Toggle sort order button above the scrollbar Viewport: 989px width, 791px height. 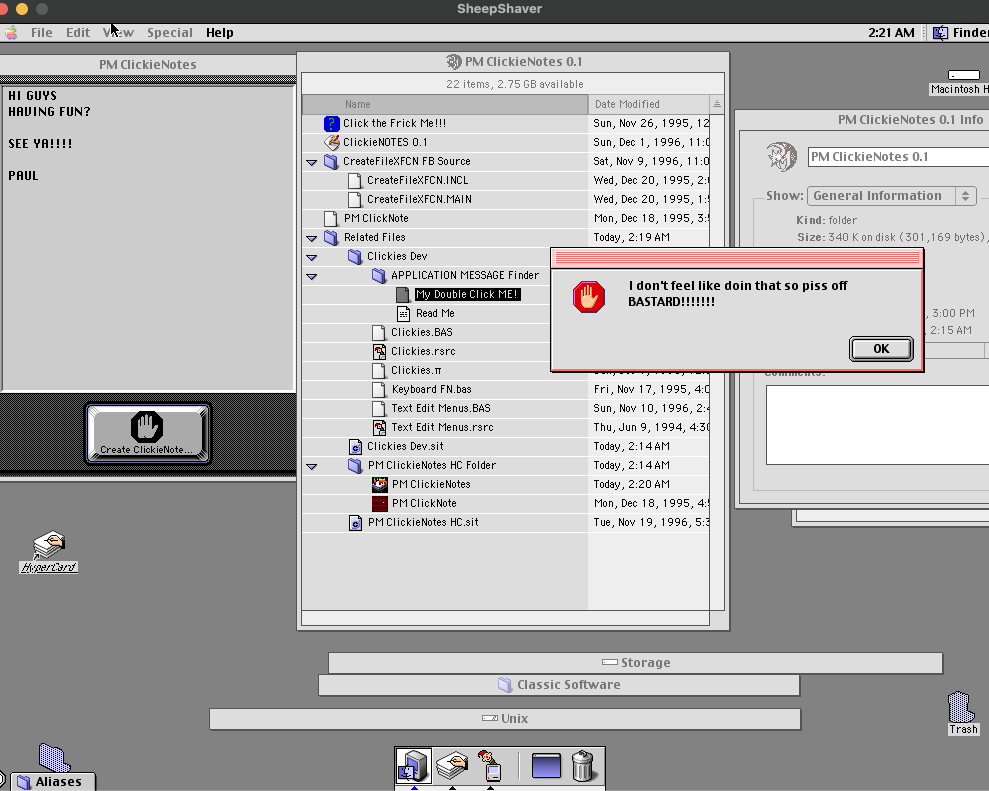coord(717,104)
